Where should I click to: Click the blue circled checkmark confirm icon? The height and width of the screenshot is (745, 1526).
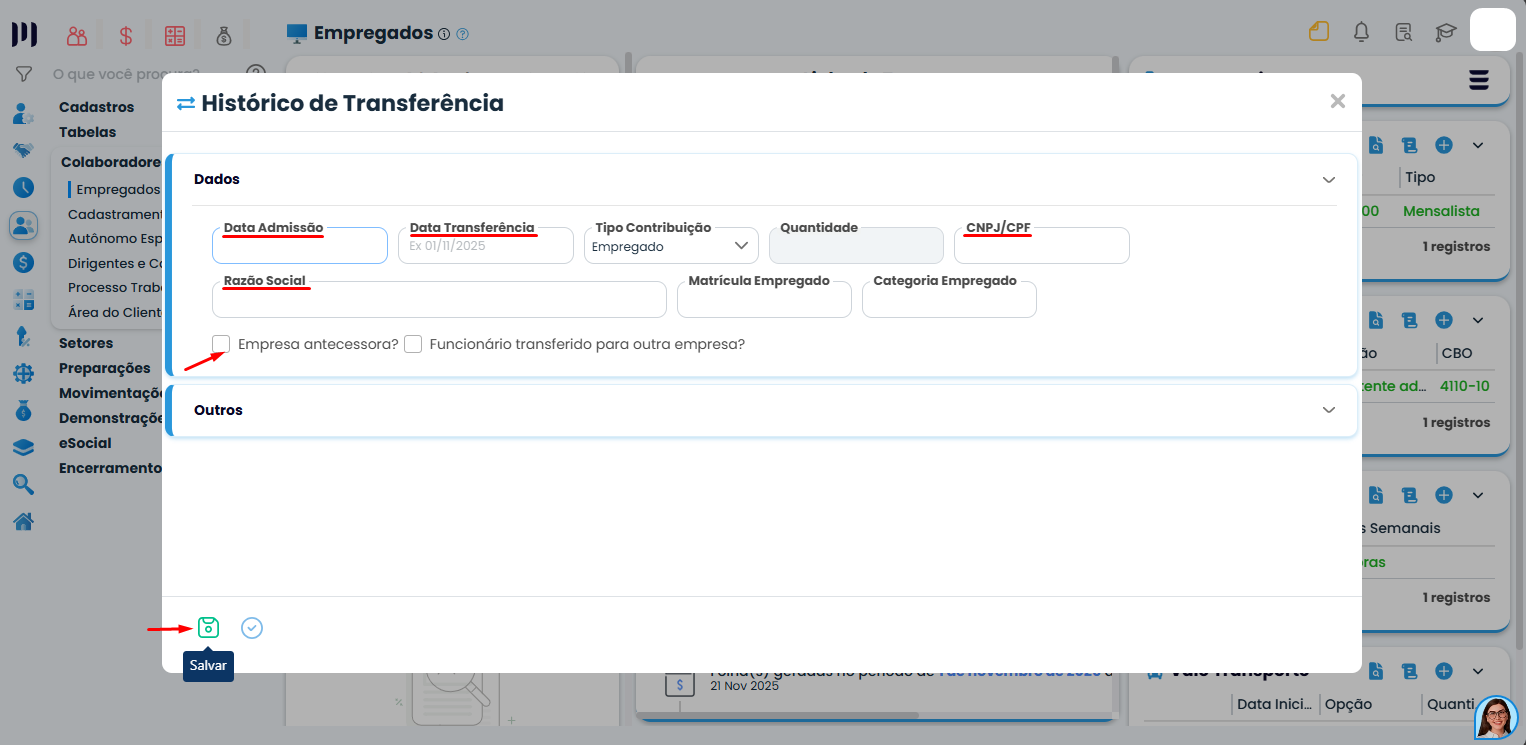click(252, 628)
